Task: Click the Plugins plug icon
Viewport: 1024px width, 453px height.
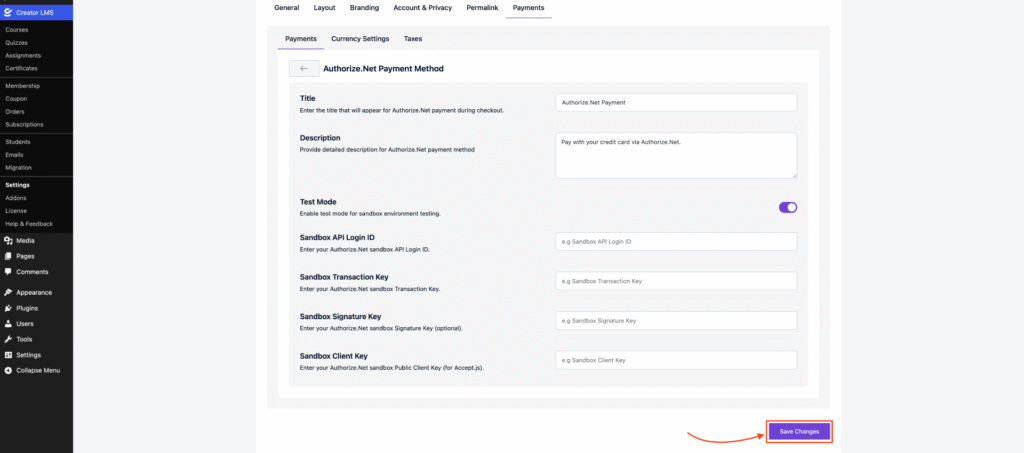Action: (8, 308)
